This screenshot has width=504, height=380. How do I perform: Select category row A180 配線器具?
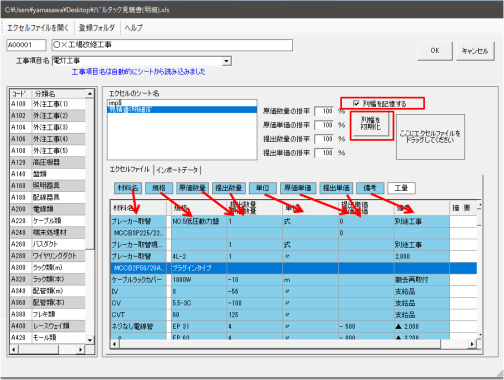pyautogui.click(x=47, y=197)
